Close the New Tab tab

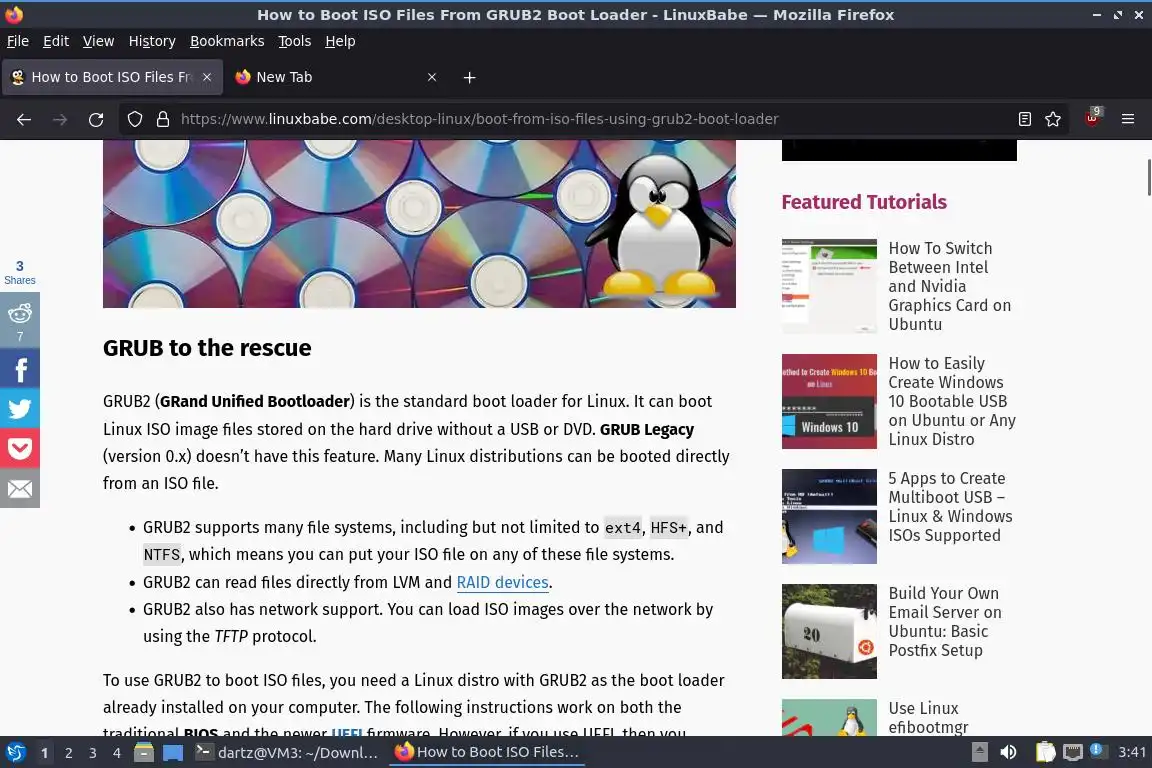(432, 77)
